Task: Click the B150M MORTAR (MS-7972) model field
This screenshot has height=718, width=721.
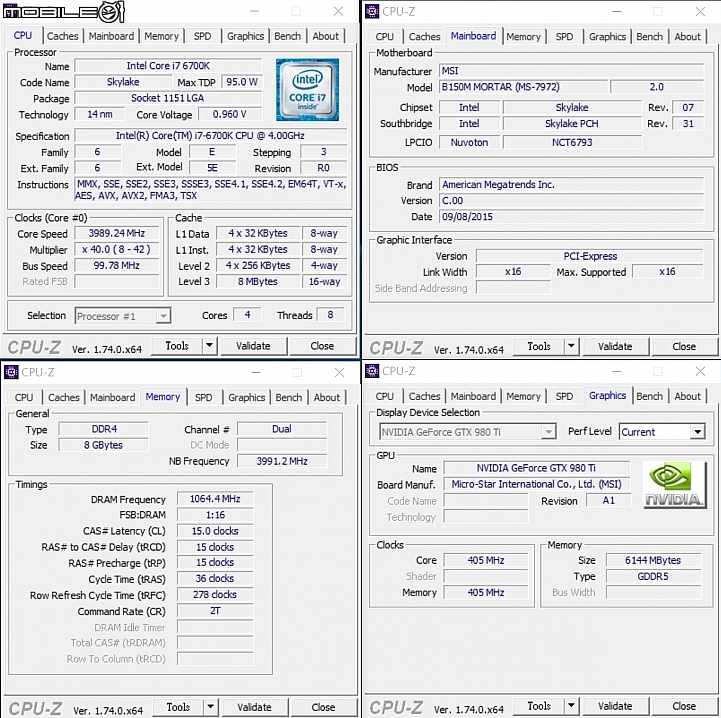Action: tap(523, 87)
